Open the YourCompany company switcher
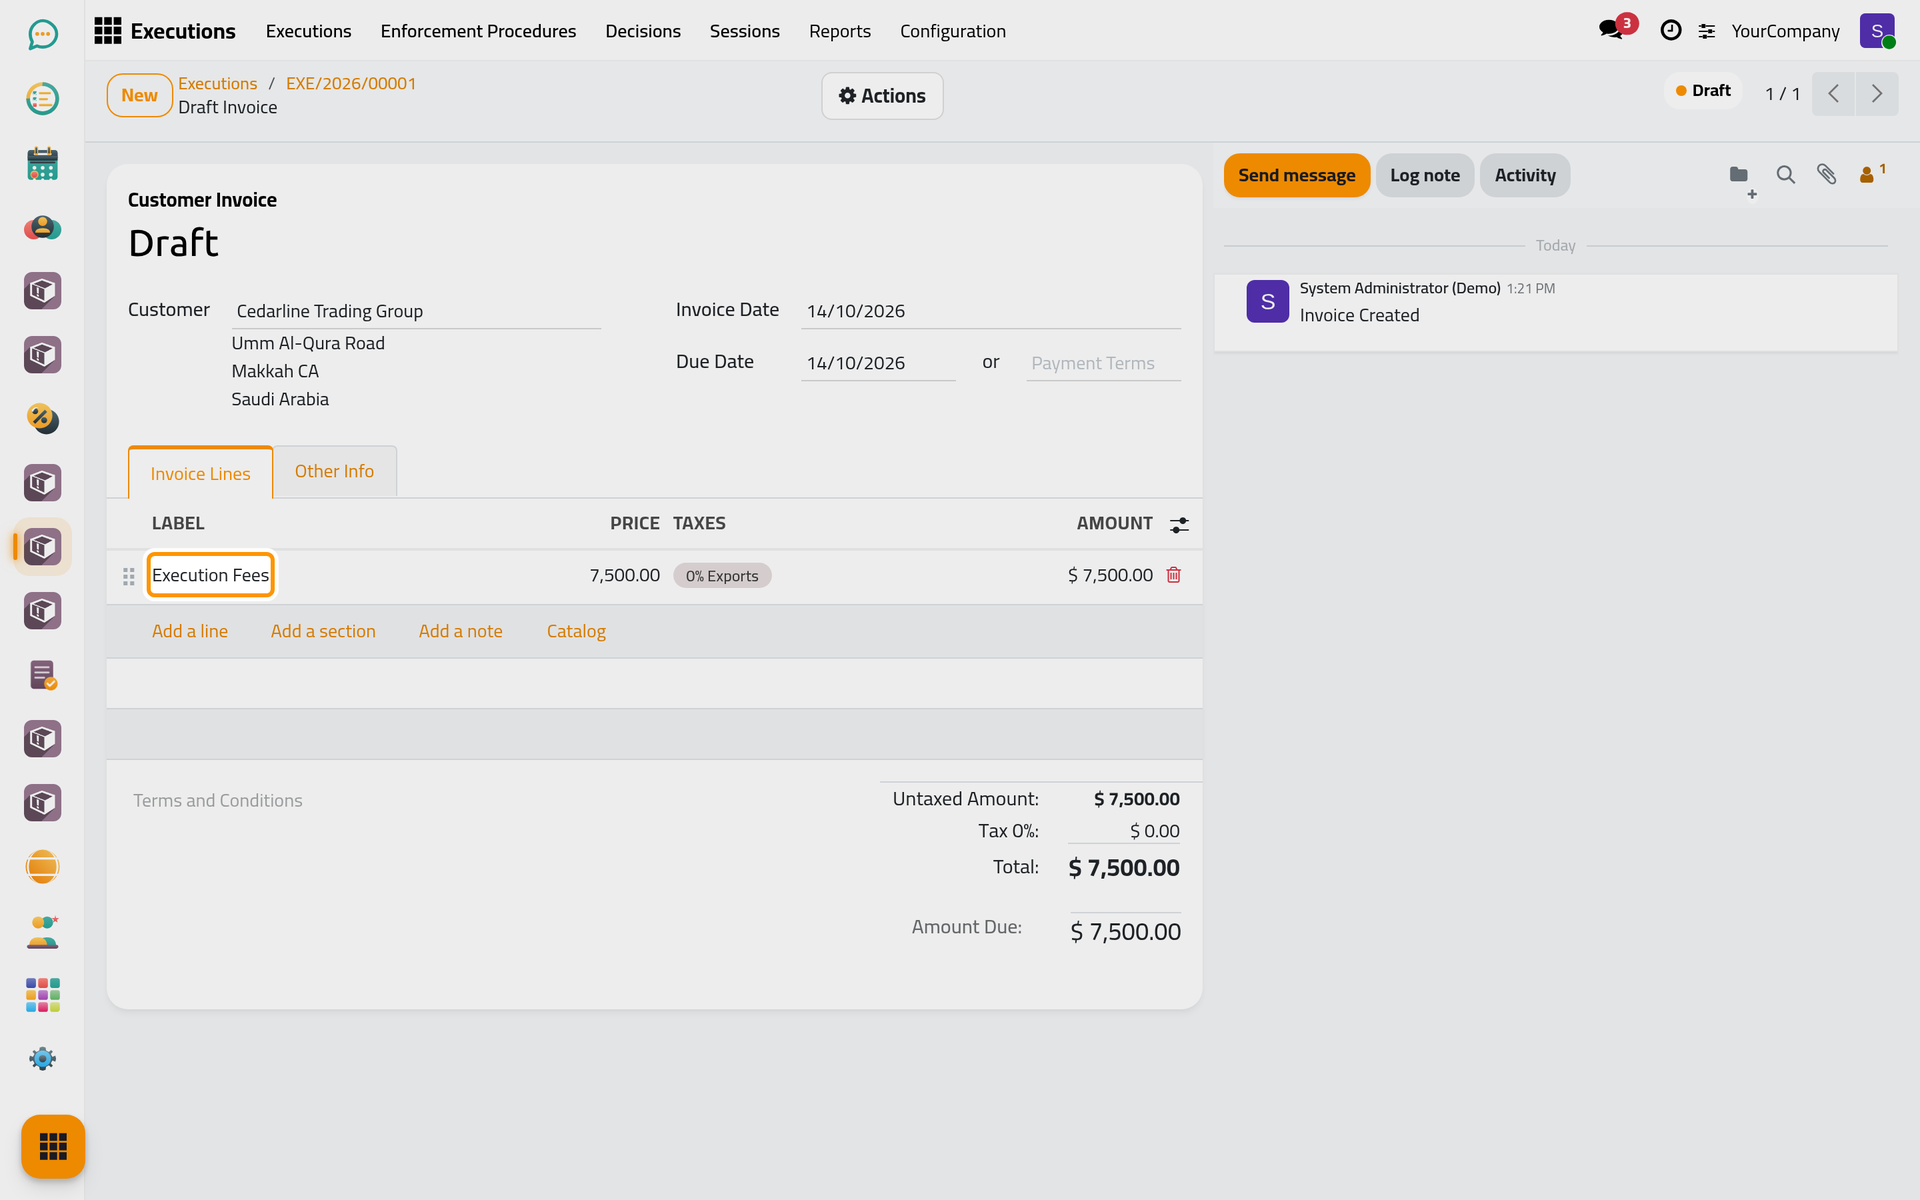1920x1200 pixels. [1785, 31]
